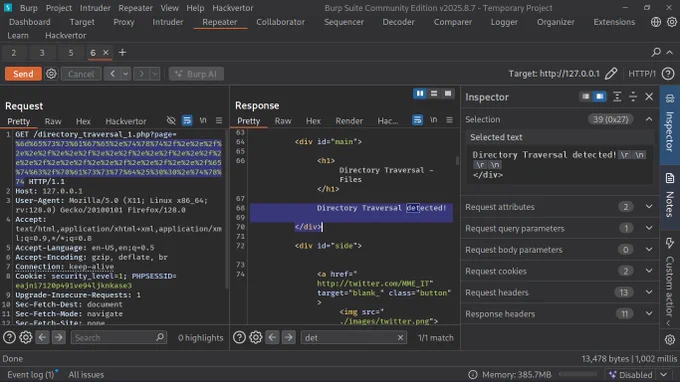Select stacked horizontal layout

click(434, 93)
